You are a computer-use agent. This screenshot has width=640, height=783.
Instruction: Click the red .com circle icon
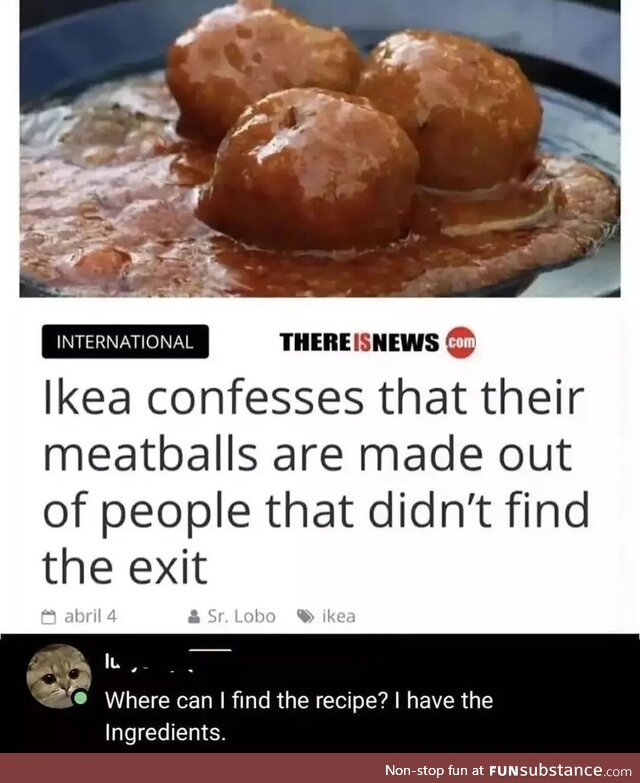coord(461,343)
